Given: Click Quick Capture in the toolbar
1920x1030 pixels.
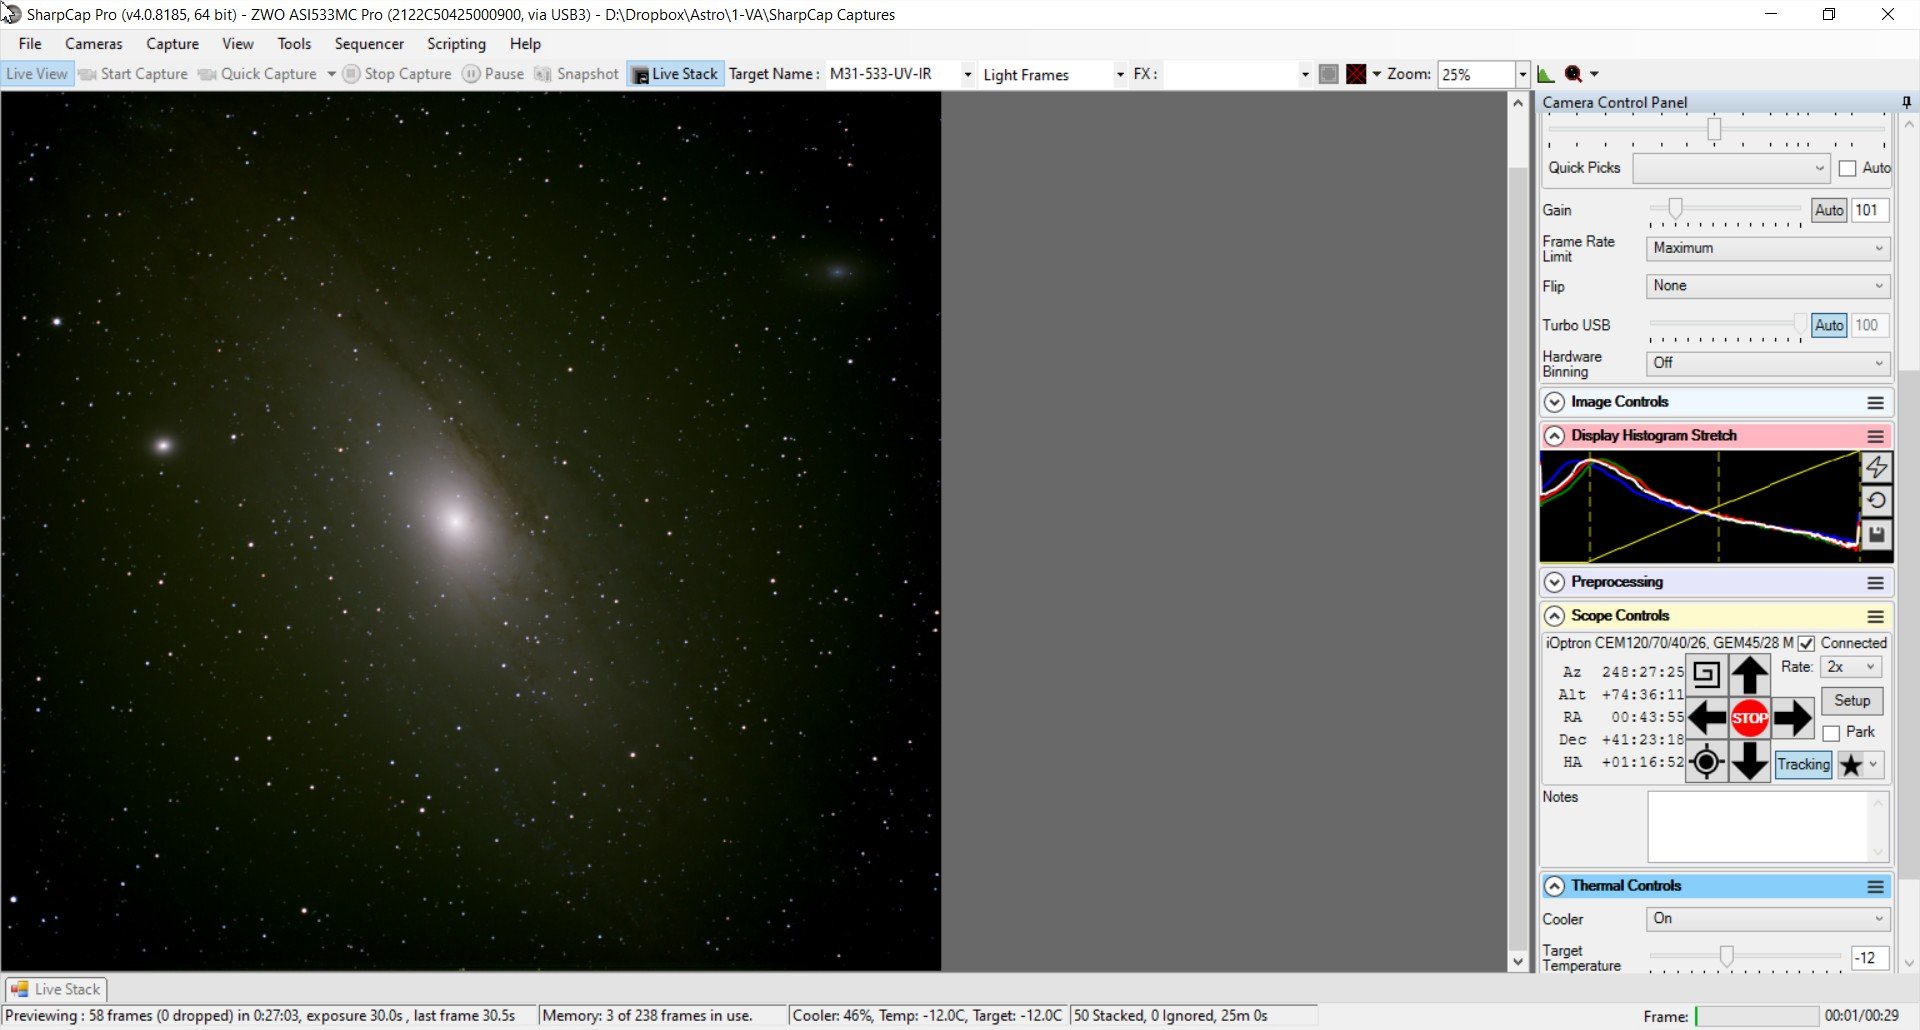Looking at the screenshot, I should pos(258,74).
